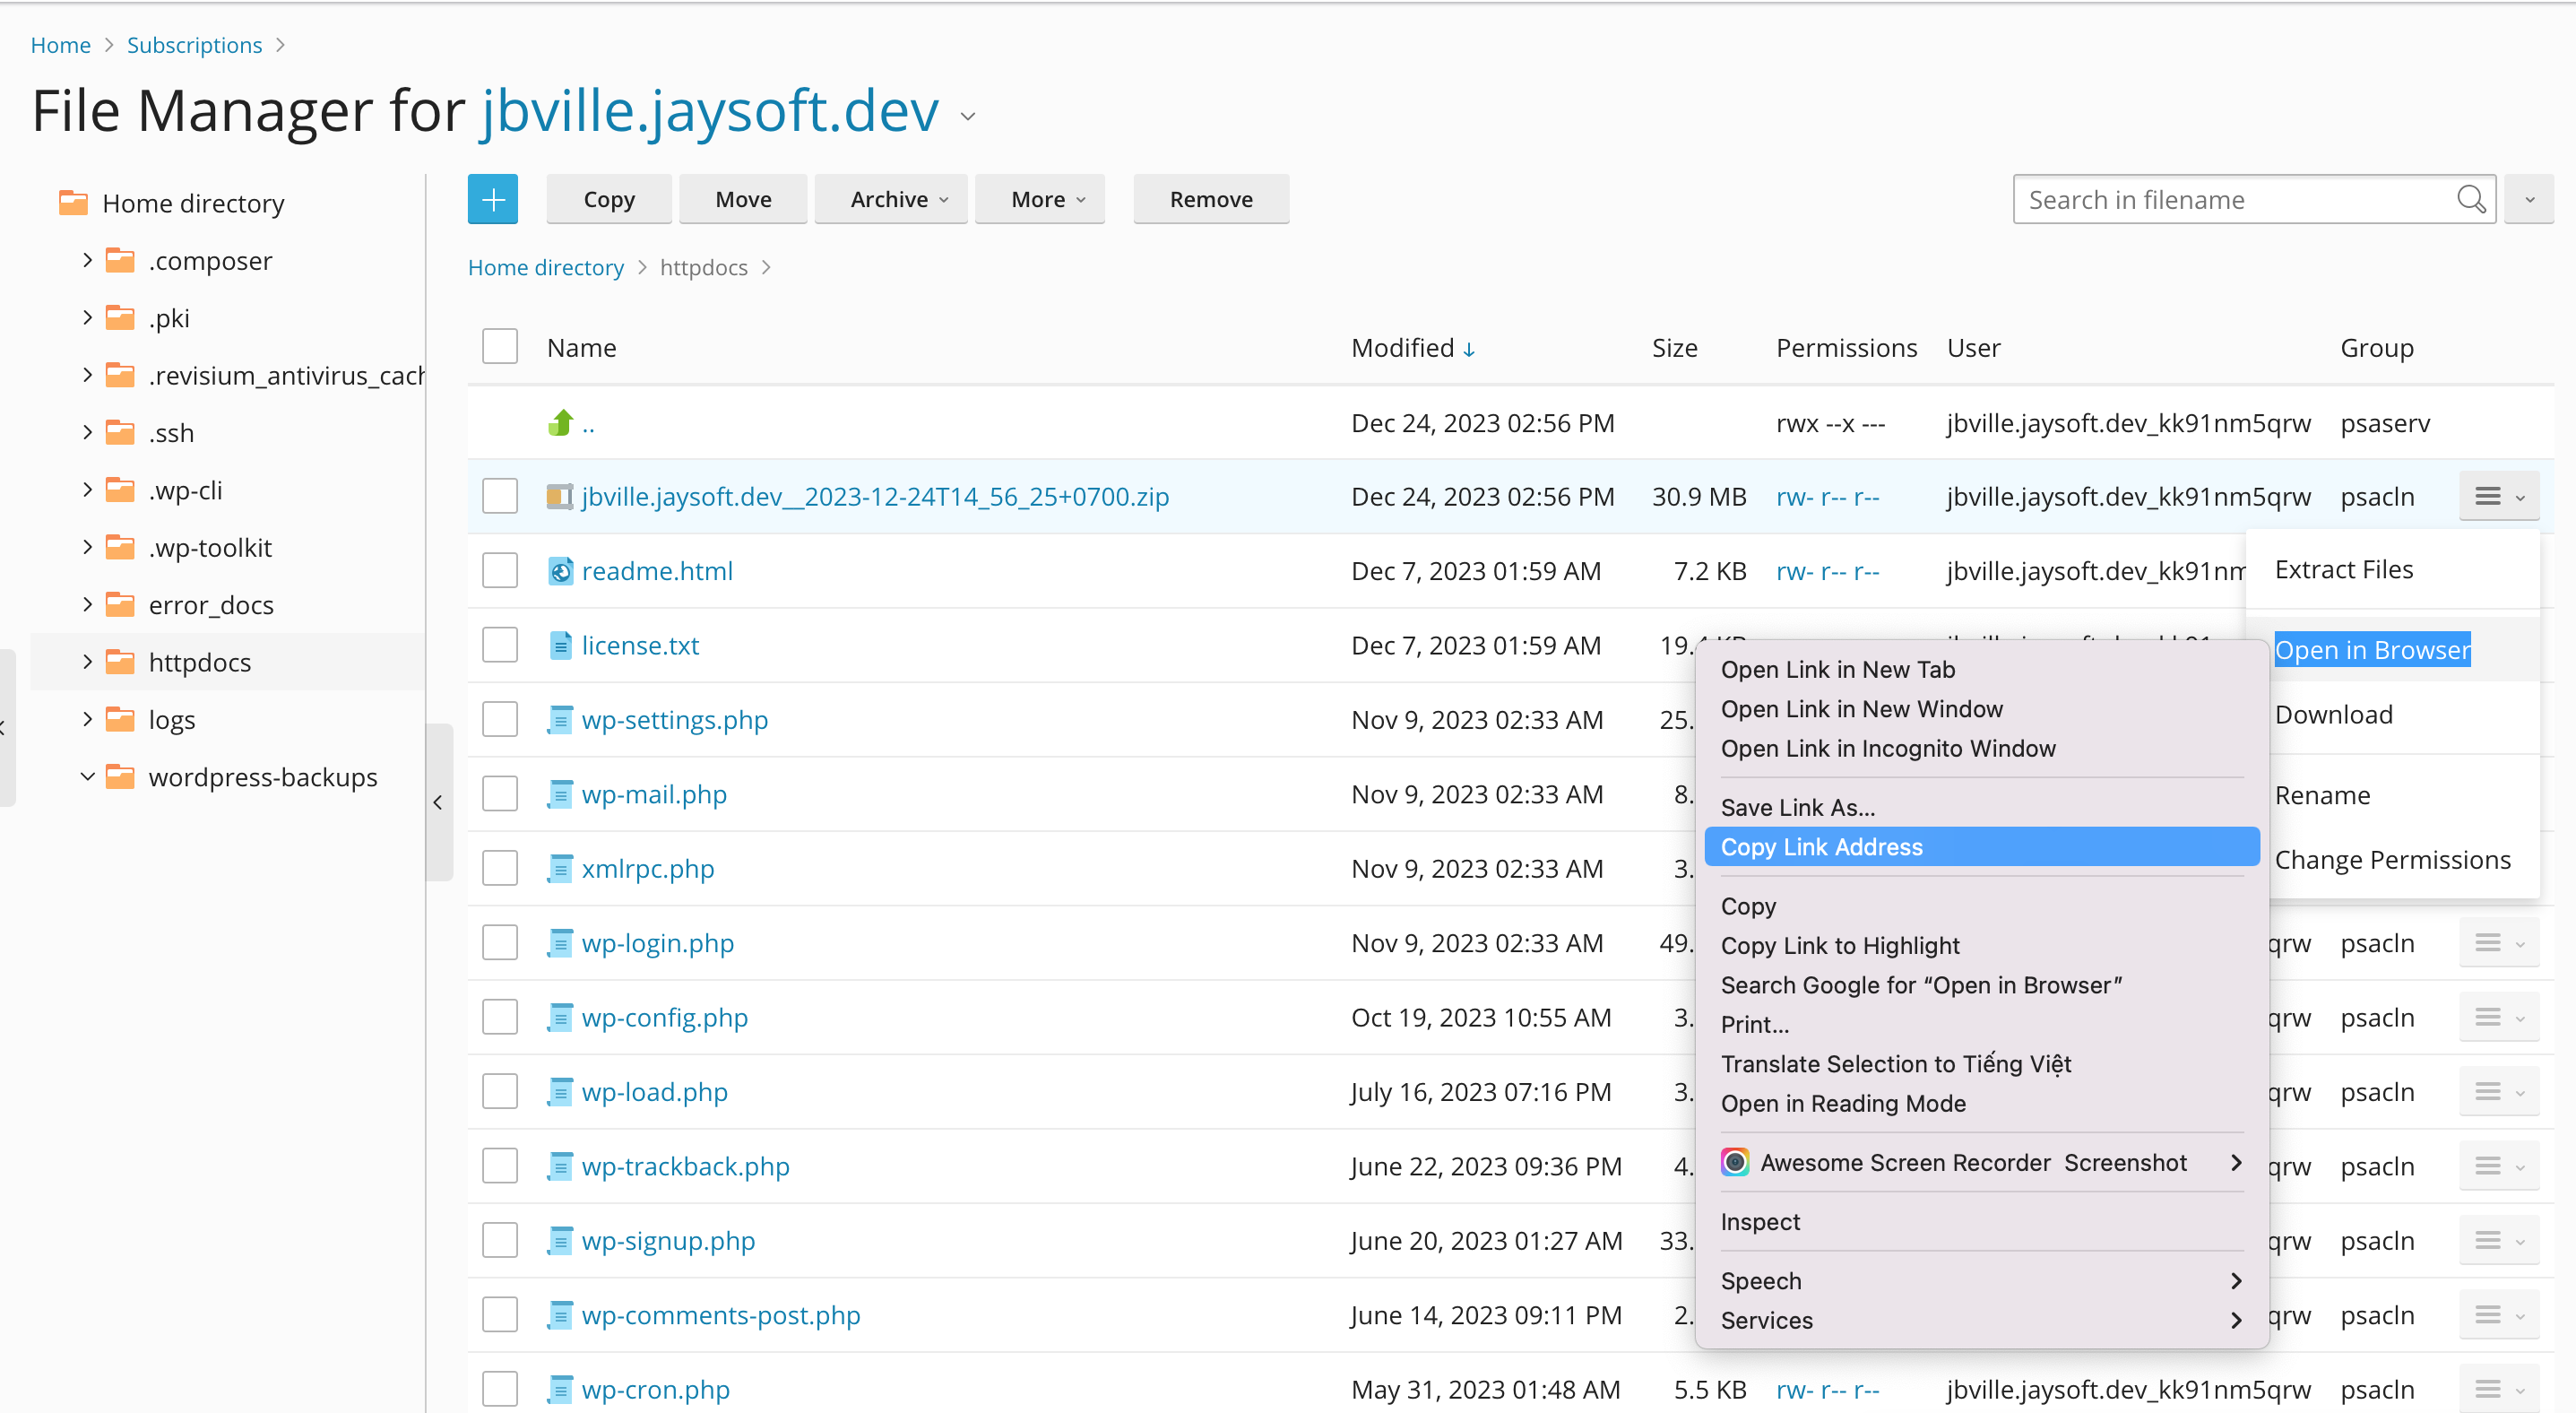This screenshot has height=1413, width=2576.
Task: Check the select-all header checkbox
Action: (500, 347)
